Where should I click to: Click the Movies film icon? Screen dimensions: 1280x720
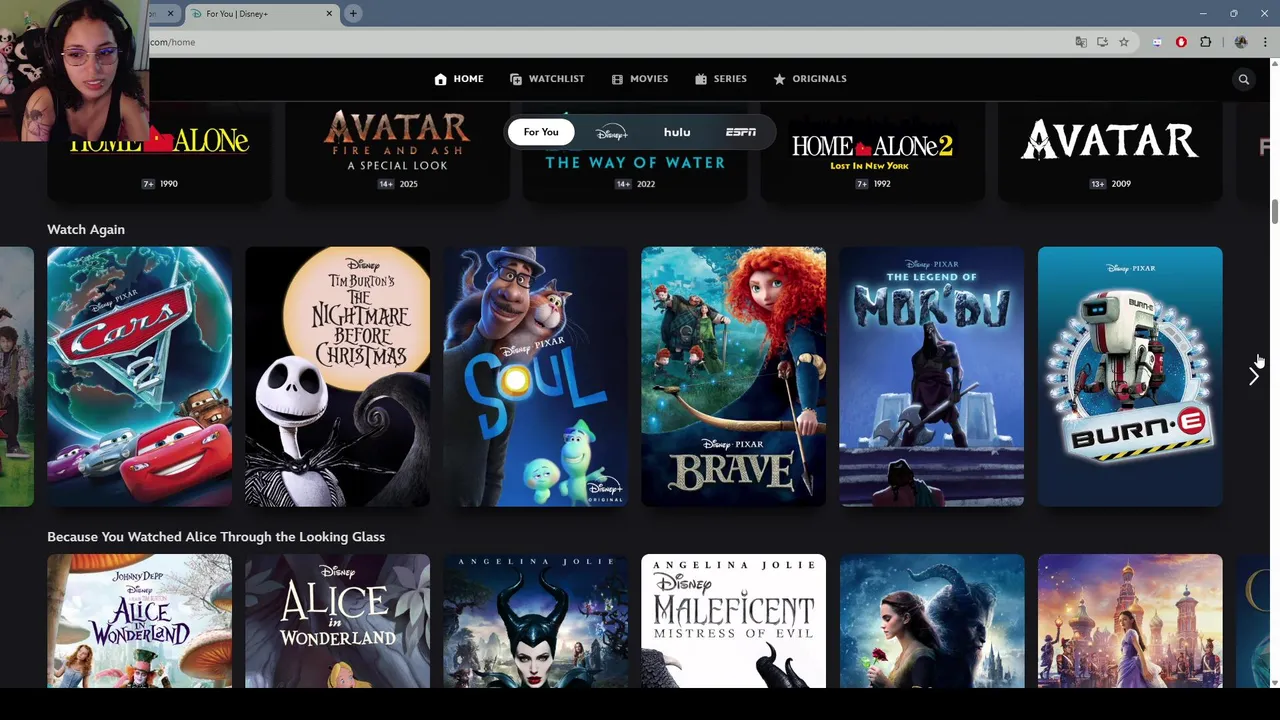(617, 79)
